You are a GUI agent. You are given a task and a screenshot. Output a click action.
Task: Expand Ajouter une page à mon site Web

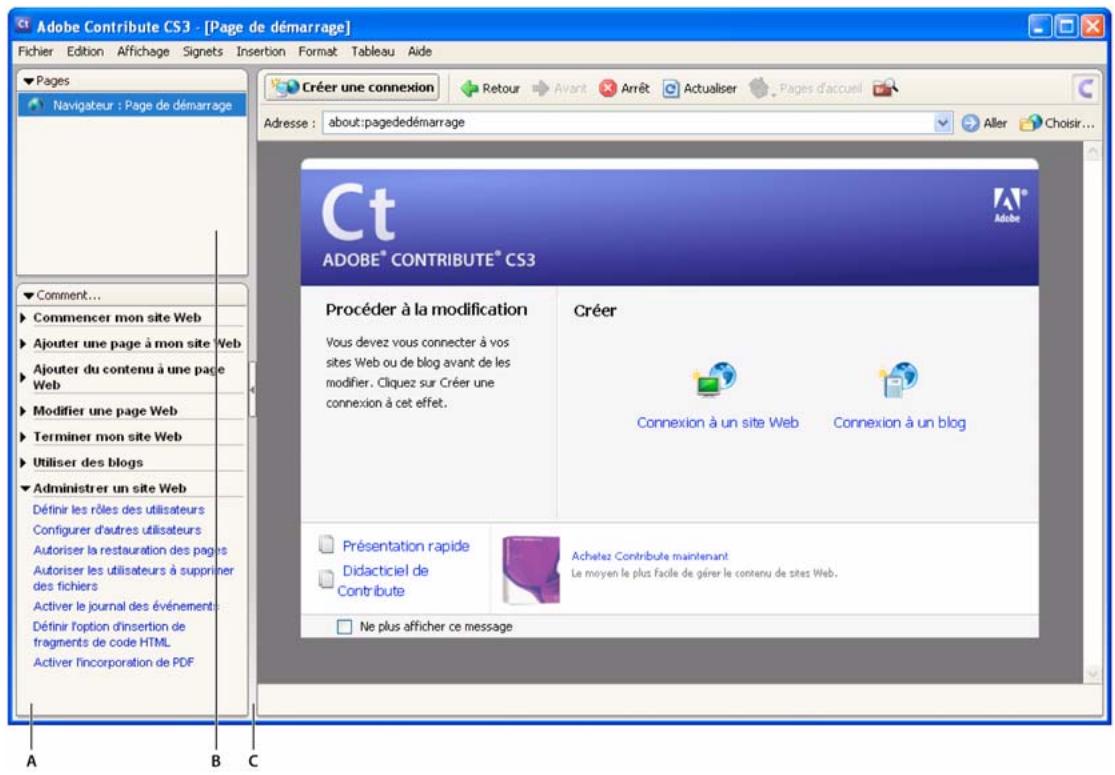point(23,343)
